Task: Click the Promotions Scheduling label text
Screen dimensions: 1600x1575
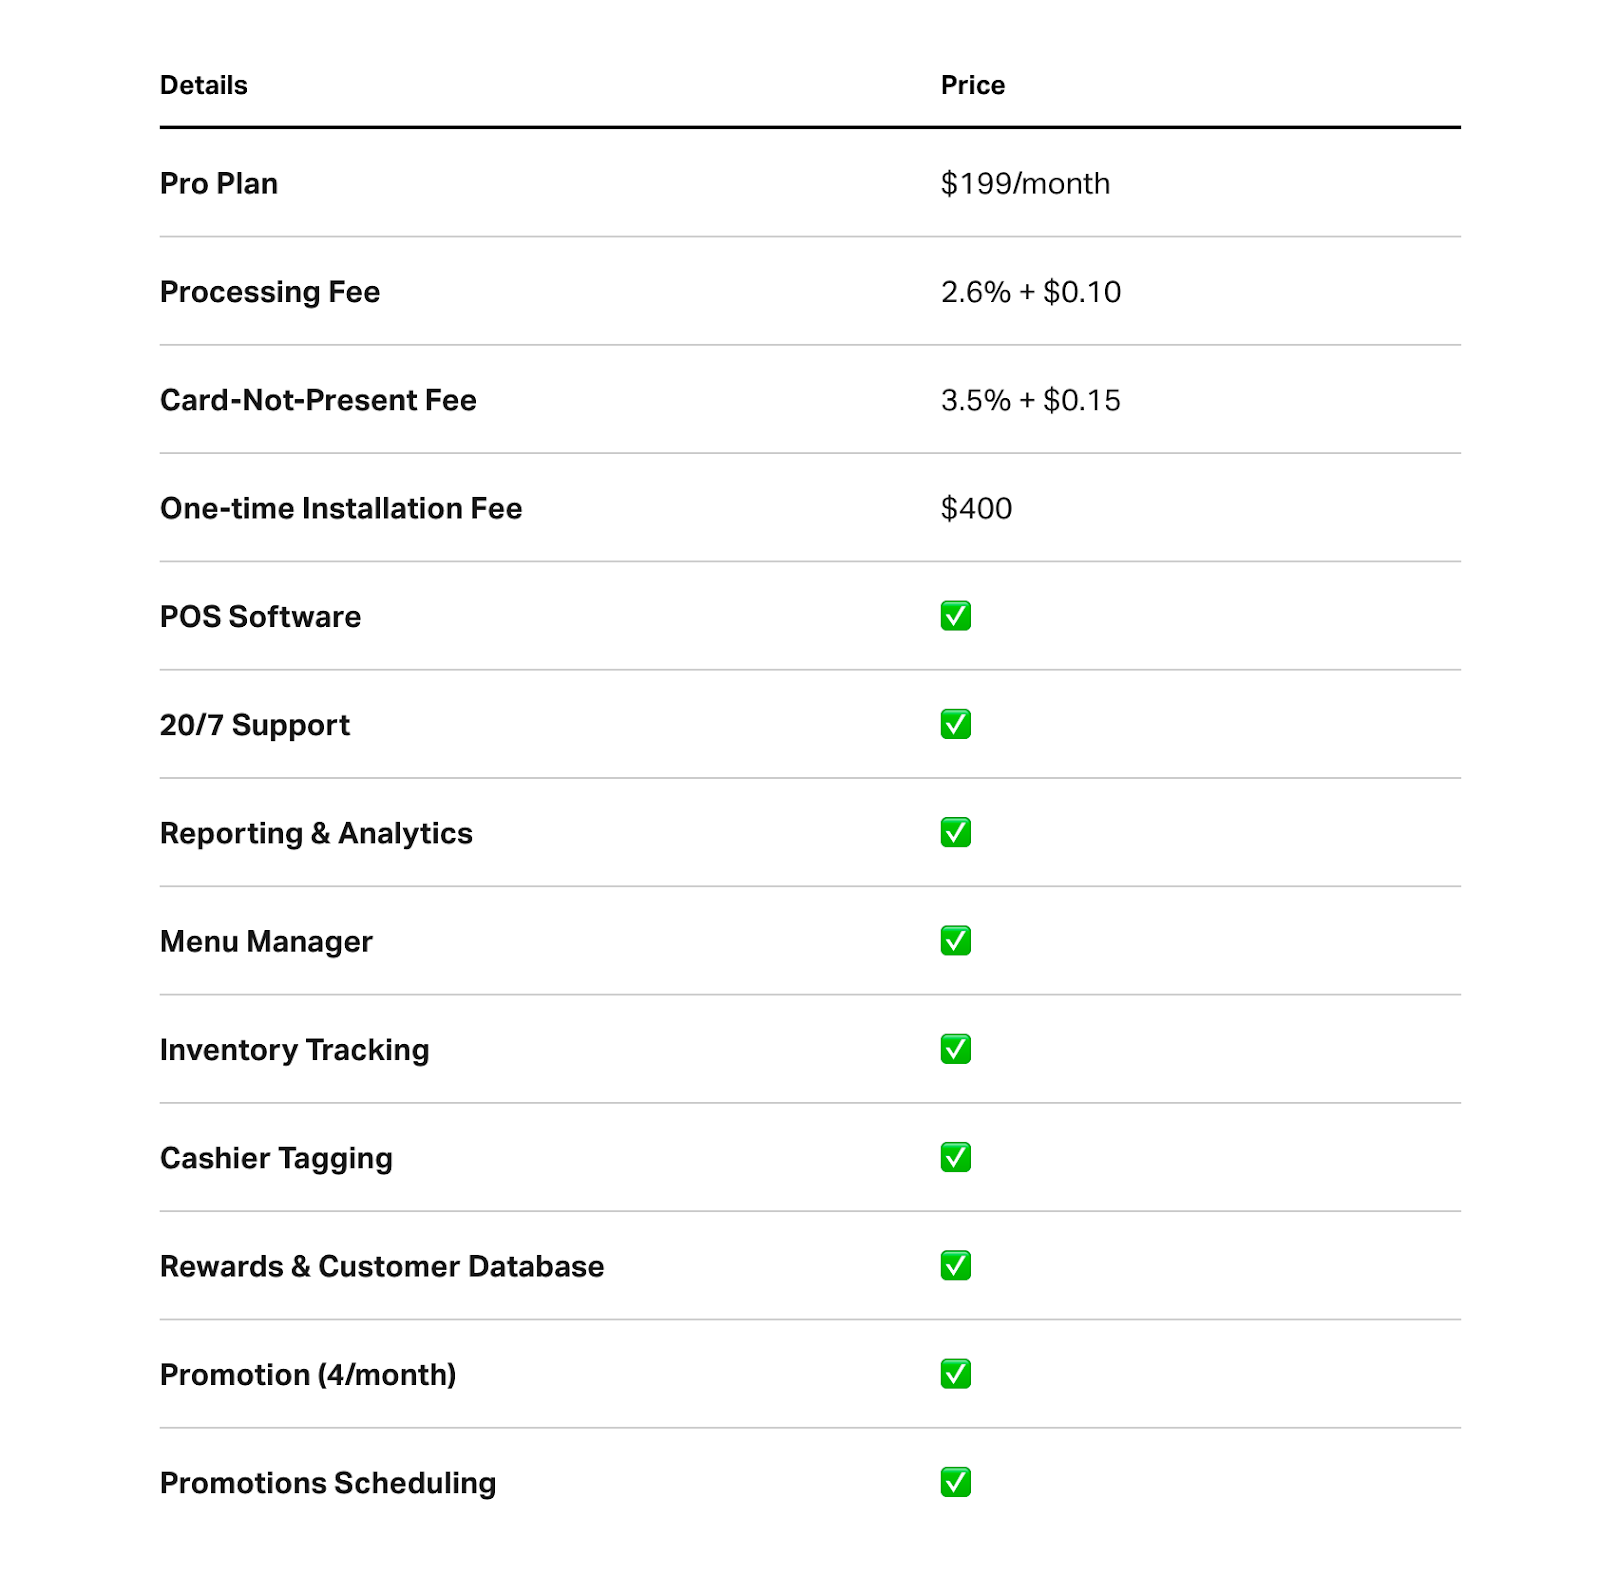Action: pos(328,1483)
